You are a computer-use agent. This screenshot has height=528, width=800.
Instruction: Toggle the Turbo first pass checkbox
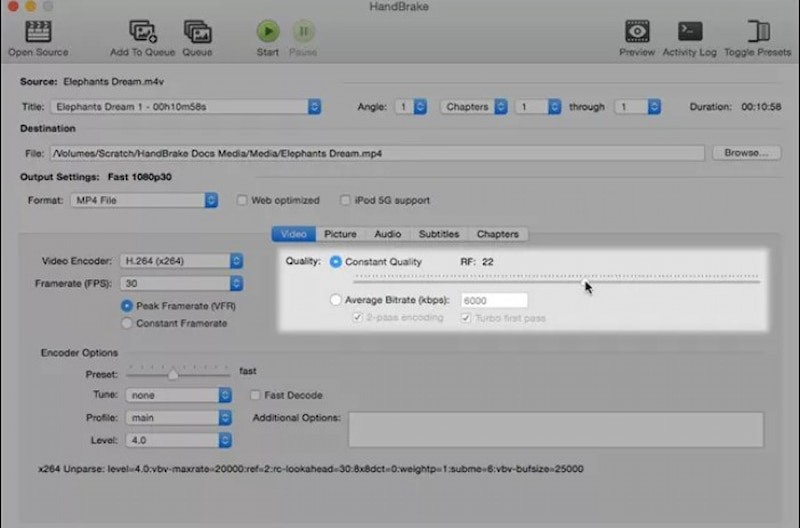pyautogui.click(x=465, y=318)
